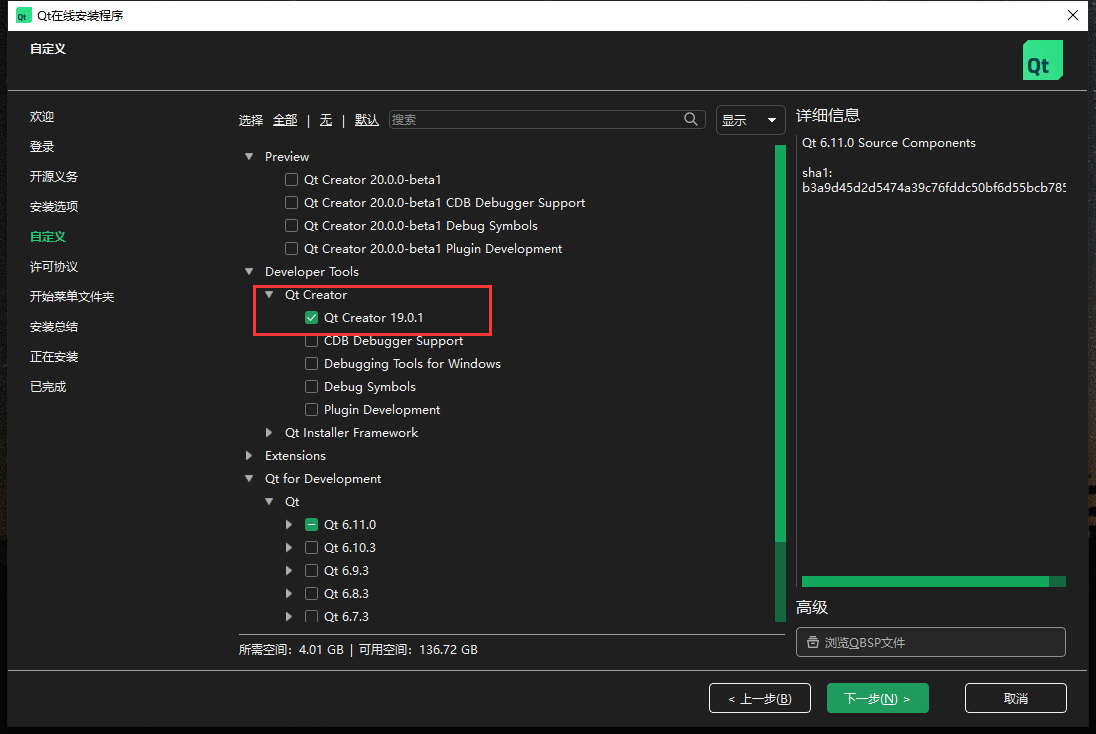Open 开源义务 step in sidebar
Image resolution: width=1096 pixels, height=734 pixels.
54,177
